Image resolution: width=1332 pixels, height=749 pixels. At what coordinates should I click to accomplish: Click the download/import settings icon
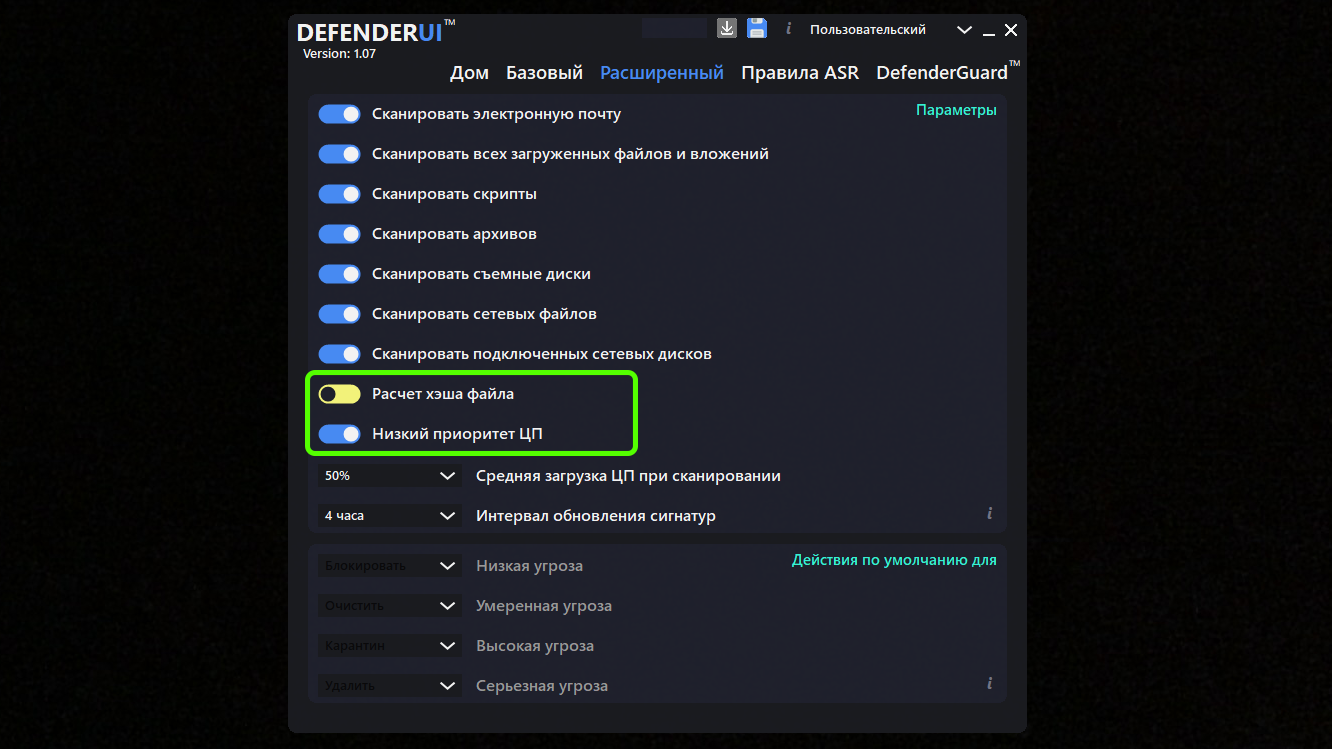(x=727, y=29)
